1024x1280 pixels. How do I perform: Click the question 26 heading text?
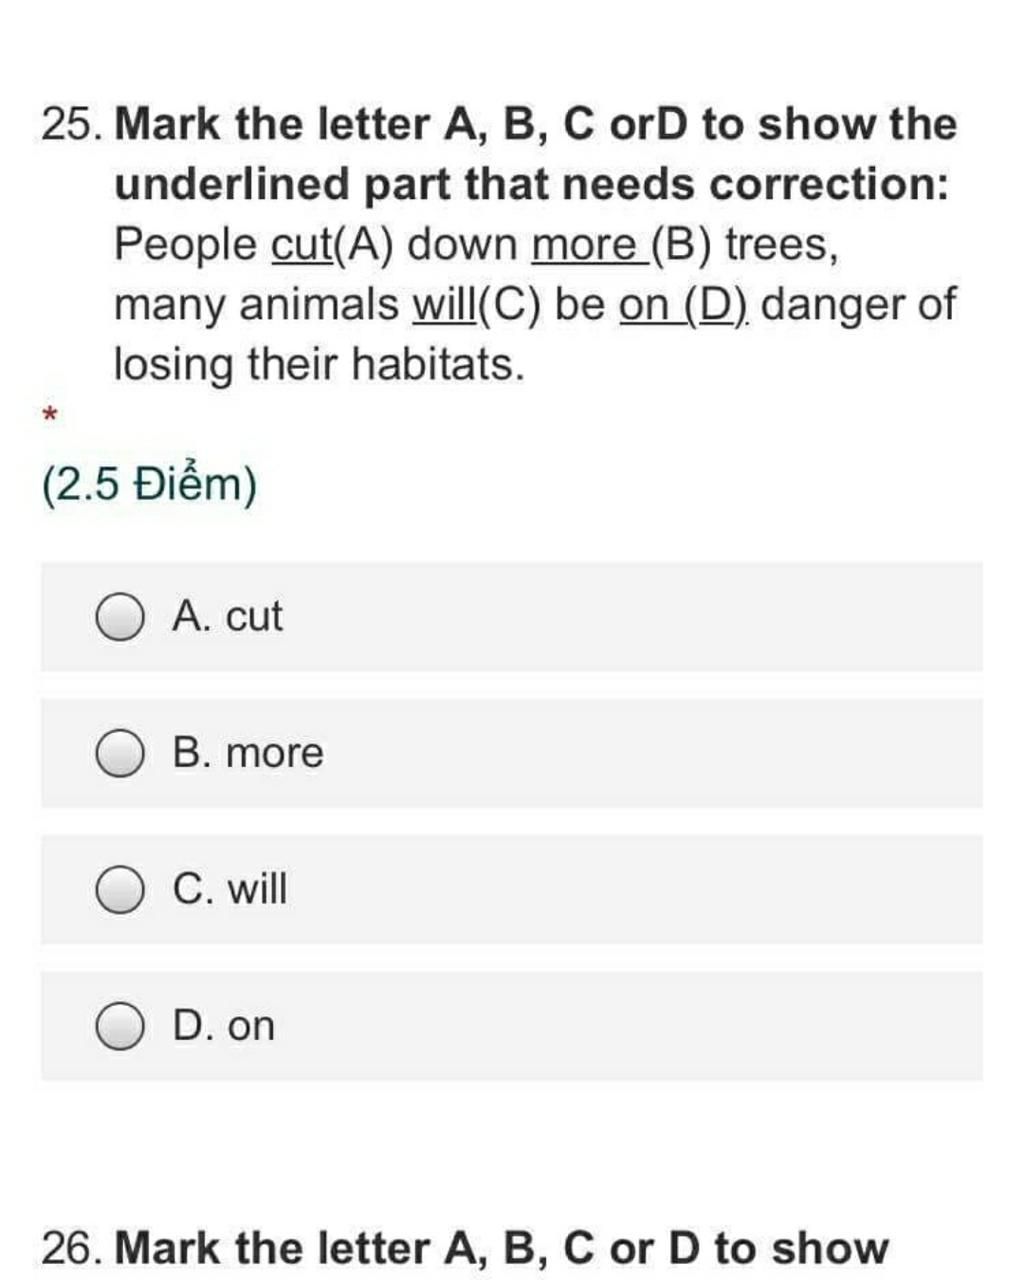tap(465, 1248)
